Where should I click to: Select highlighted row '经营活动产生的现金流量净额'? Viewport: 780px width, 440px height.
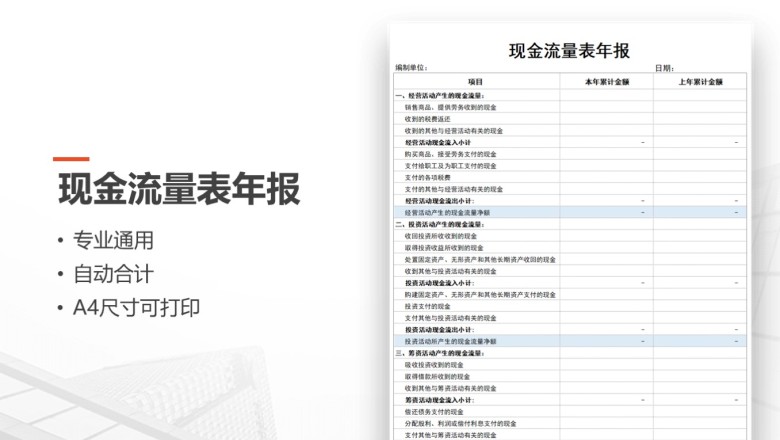pos(570,212)
